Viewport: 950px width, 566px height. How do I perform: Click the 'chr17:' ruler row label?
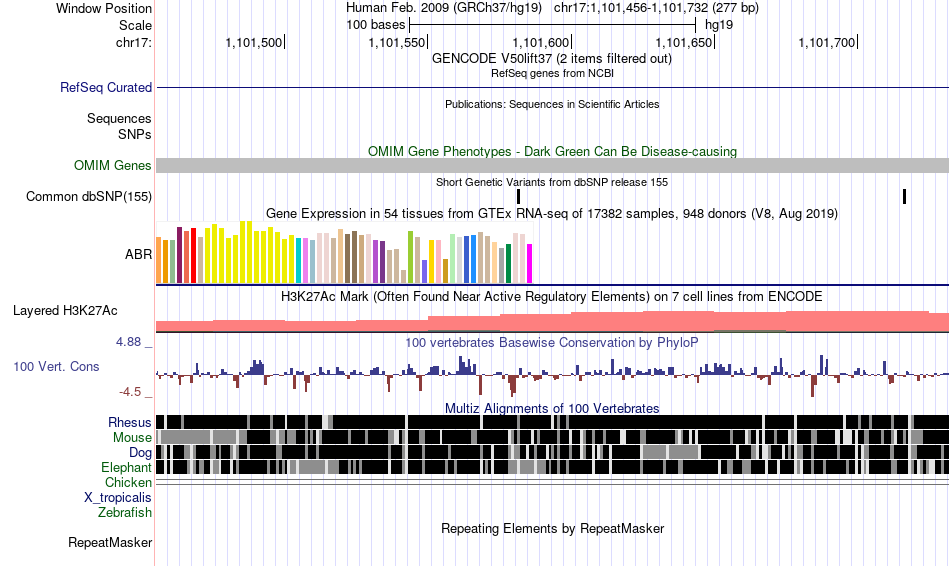coord(134,42)
